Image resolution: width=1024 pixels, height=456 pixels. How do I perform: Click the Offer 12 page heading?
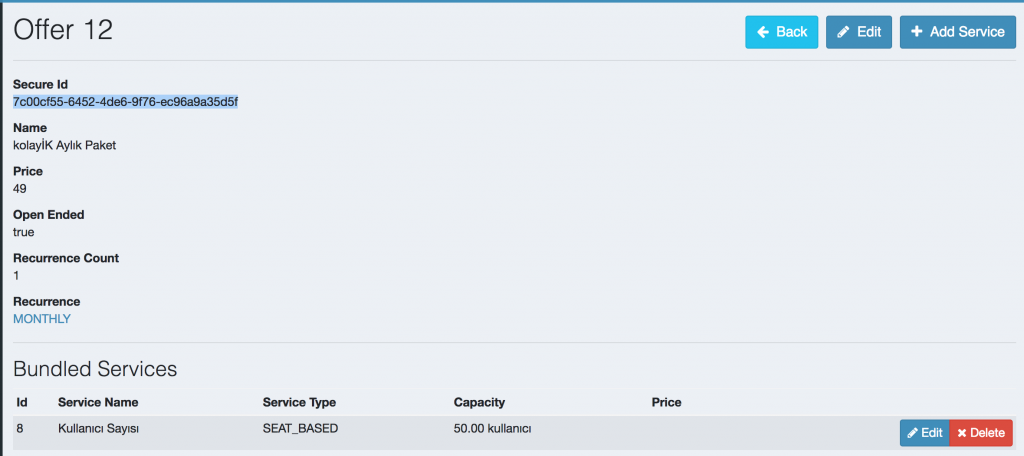click(63, 30)
